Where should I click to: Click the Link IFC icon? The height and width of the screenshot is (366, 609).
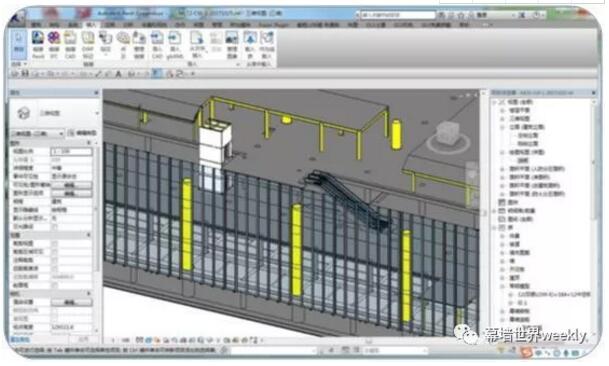54,44
